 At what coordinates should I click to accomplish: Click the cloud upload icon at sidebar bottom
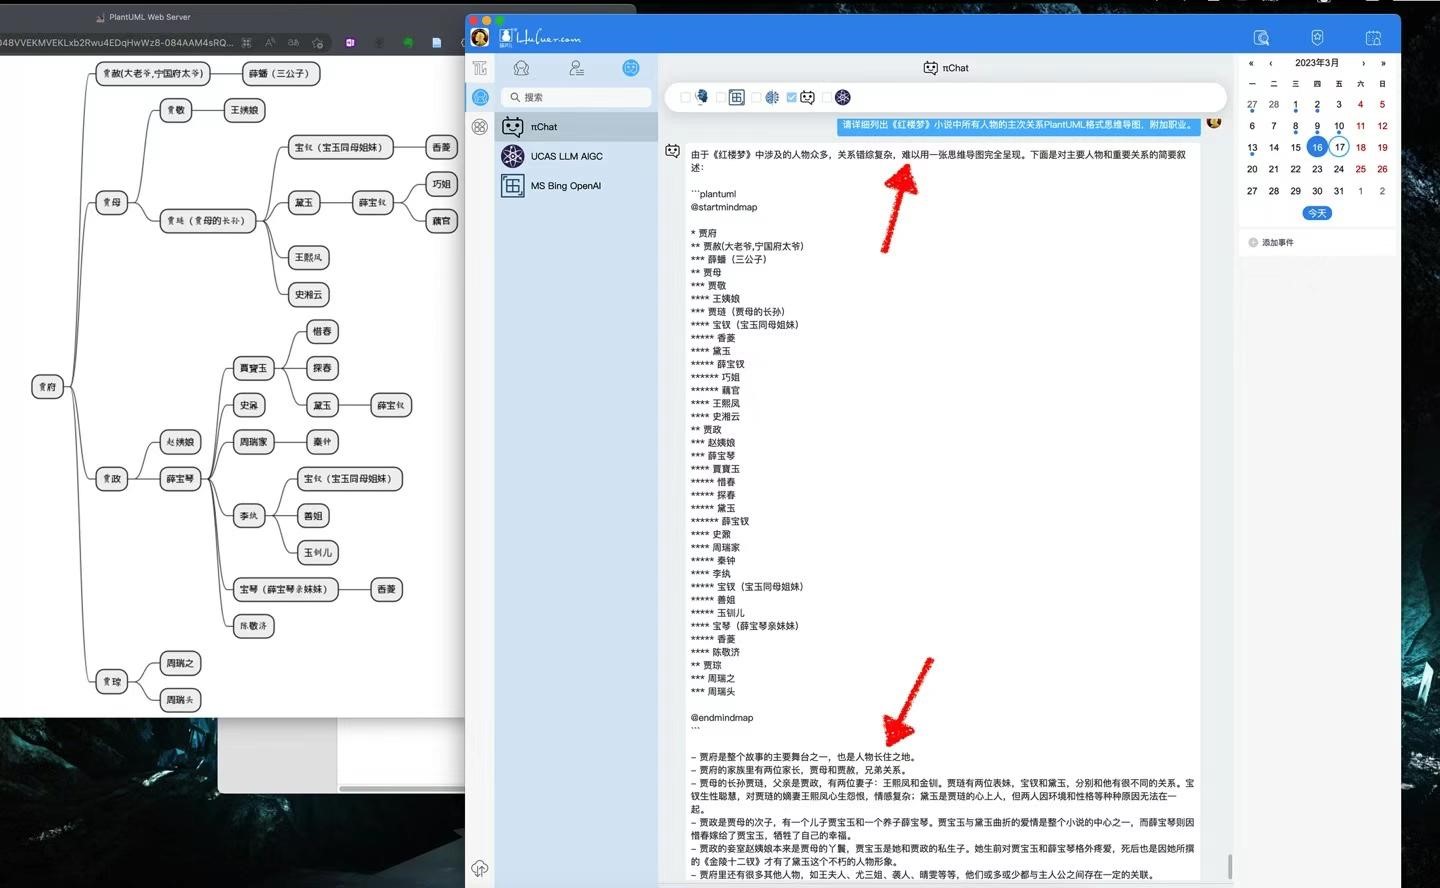tap(480, 868)
